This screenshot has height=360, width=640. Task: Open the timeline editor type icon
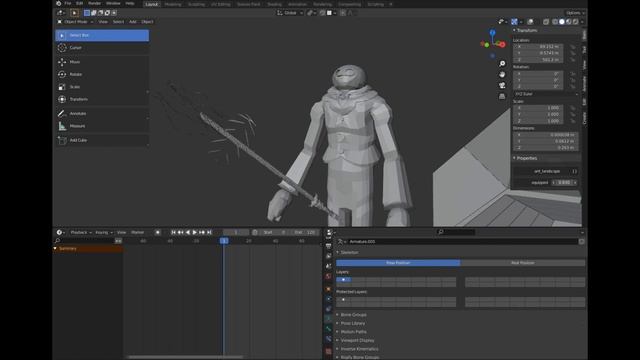(x=60, y=232)
